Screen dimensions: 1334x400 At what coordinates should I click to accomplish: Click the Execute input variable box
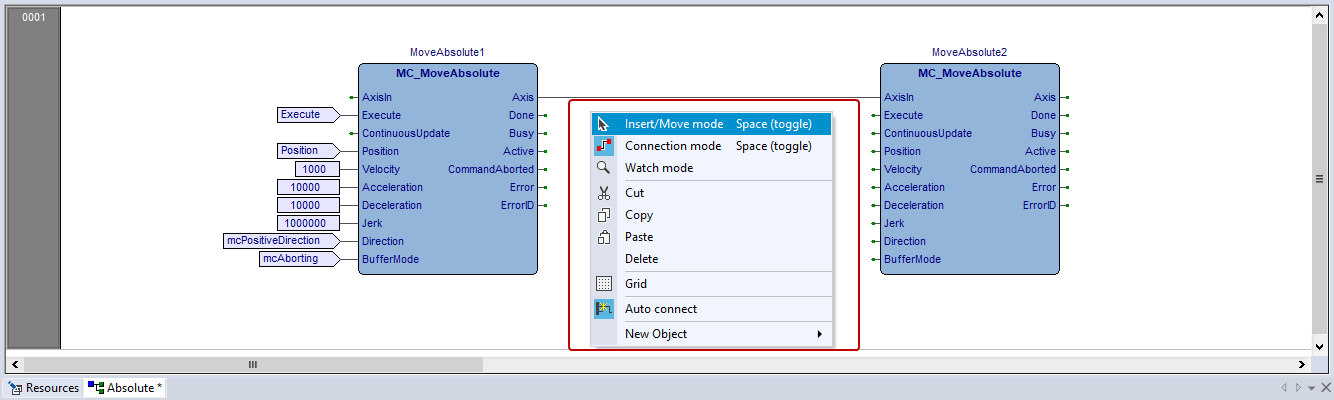pos(306,115)
